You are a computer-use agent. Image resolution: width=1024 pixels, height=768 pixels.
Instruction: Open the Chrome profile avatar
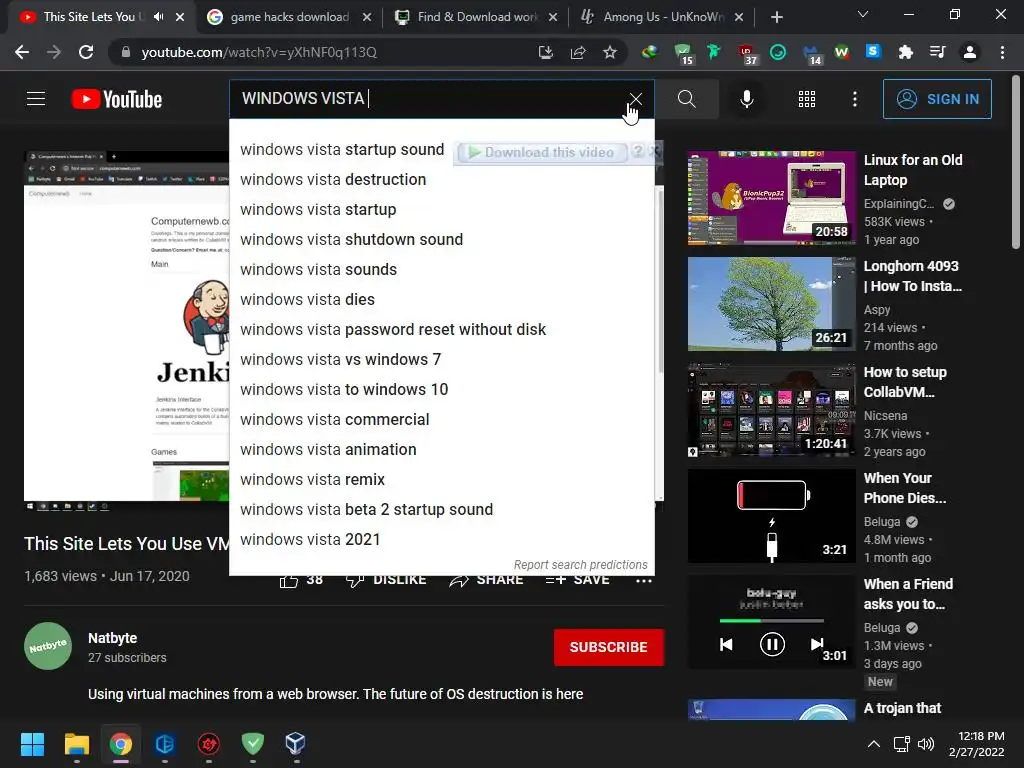(x=970, y=52)
